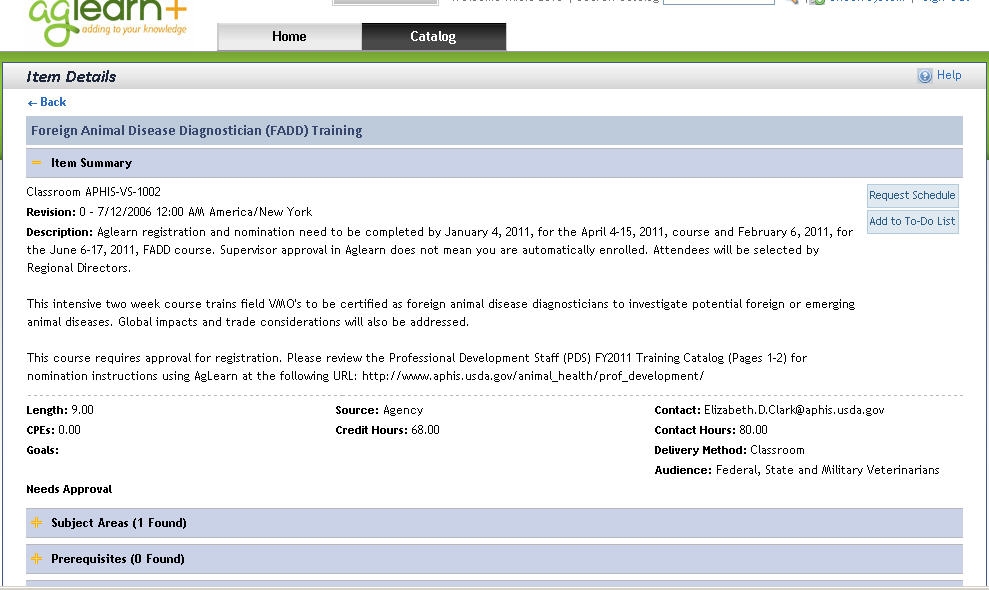Click the Prerequisites (0 Found) header

click(x=117, y=559)
